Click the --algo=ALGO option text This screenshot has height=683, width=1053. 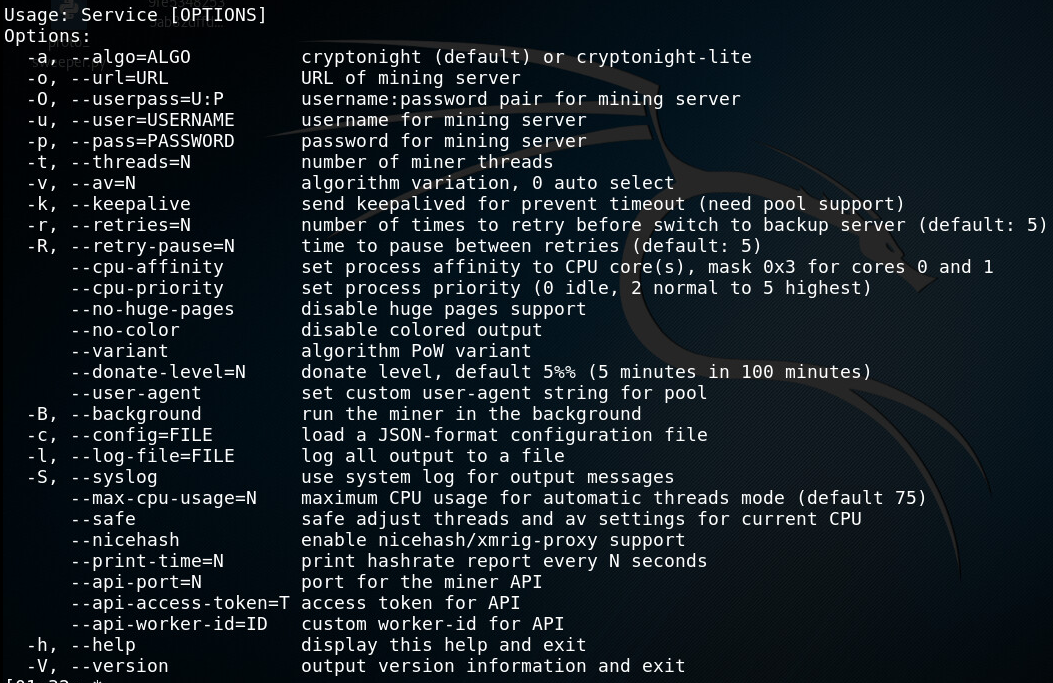point(131,57)
